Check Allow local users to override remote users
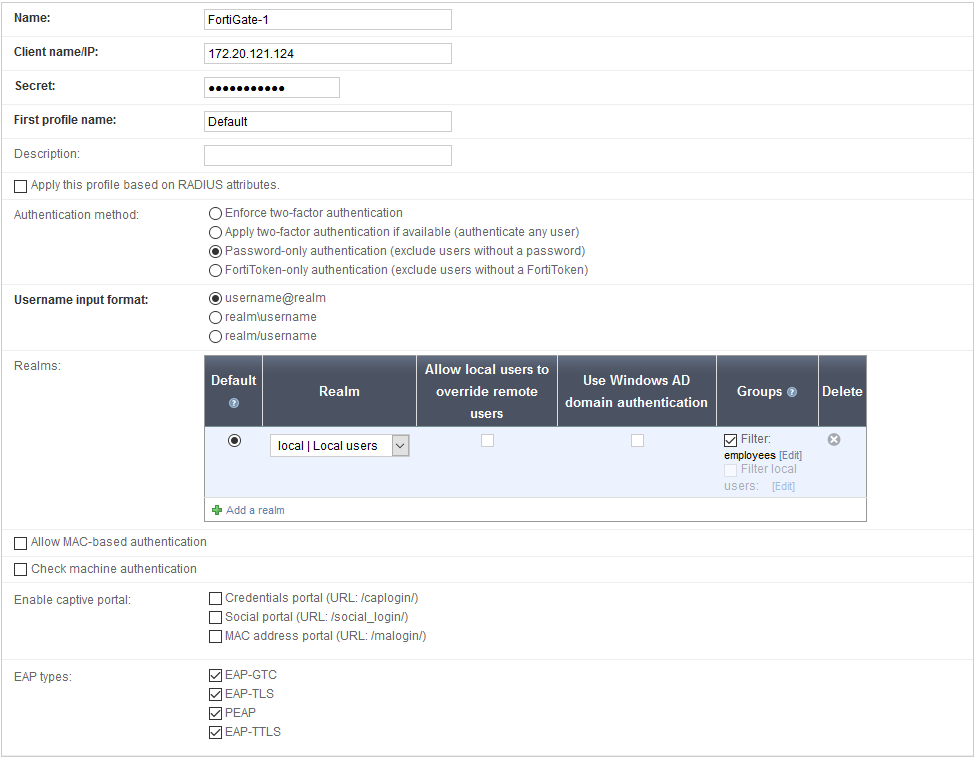The height and width of the screenshot is (760, 977). point(487,440)
